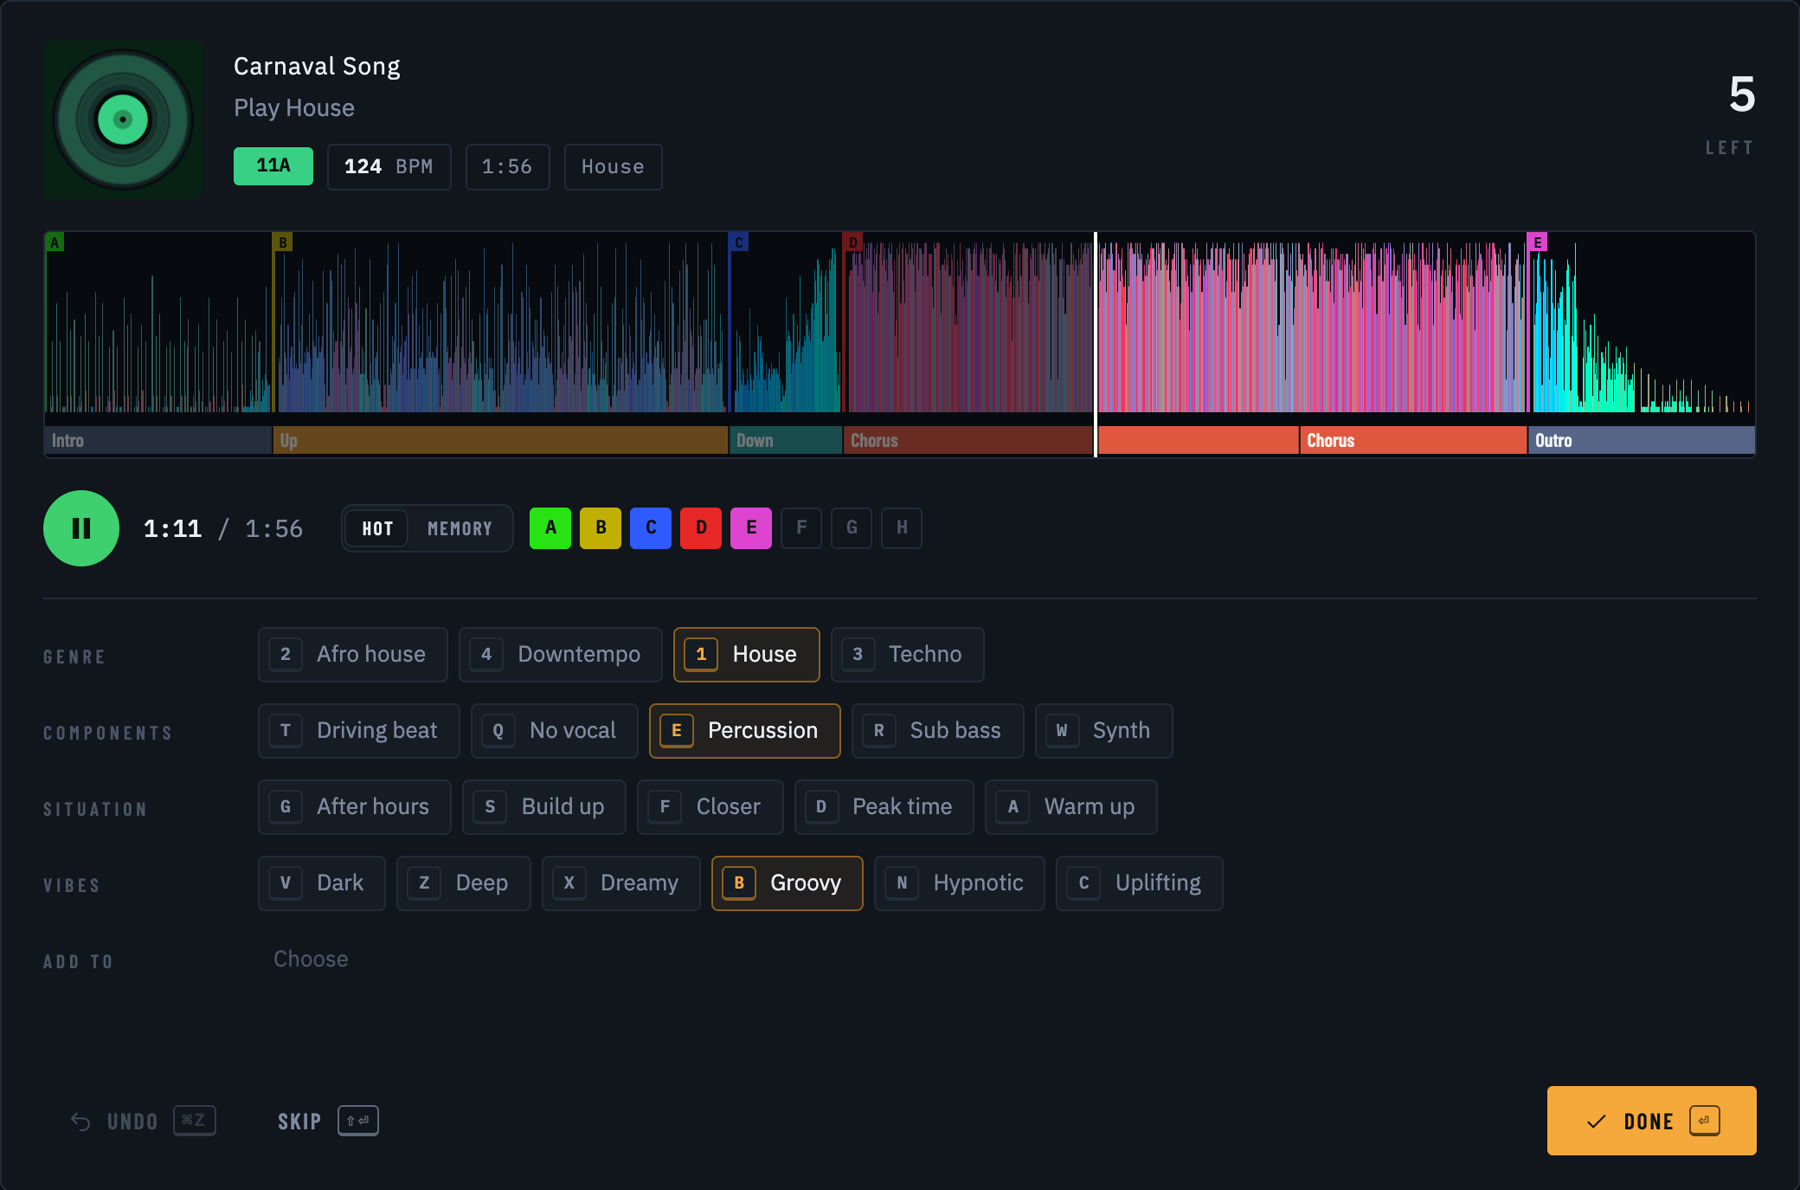Click the vinyl record album artwork
1800x1190 pixels.
tap(123, 120)
